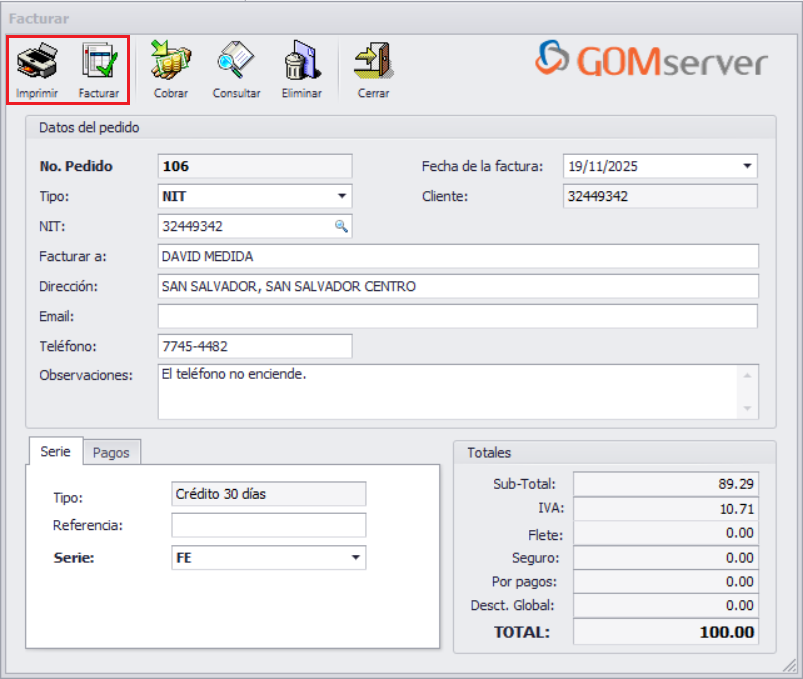Screen dimensions: 803x679
Task: Select the Facturar toolbar icon
Action: pos(98,60)
